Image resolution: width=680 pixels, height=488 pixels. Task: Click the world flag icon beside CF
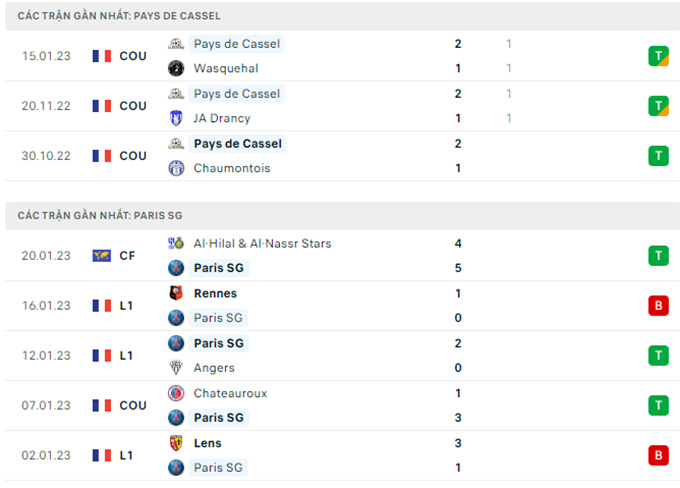[x=101, y=256]
